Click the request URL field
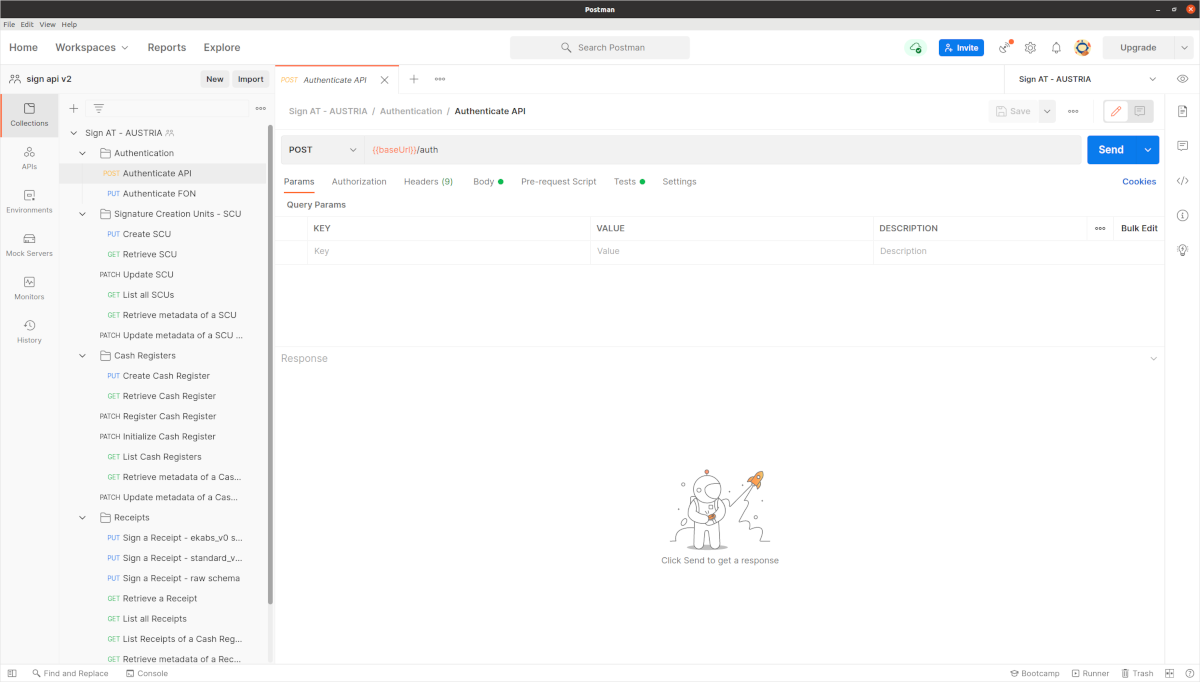Image resolution: width=1200 pixels, height=682 pixels. [x=723, y=150]
